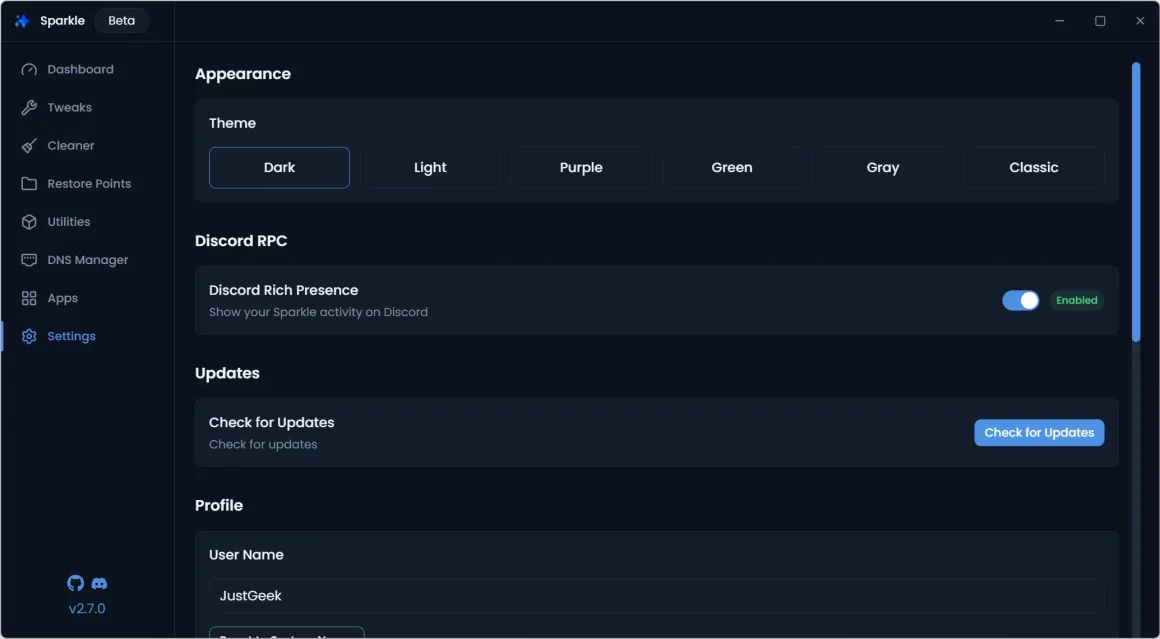This screenshot has width=1160, height=639.
Task: Click the vertical scrollbar on the right
Action: (x=1136, y=200)
